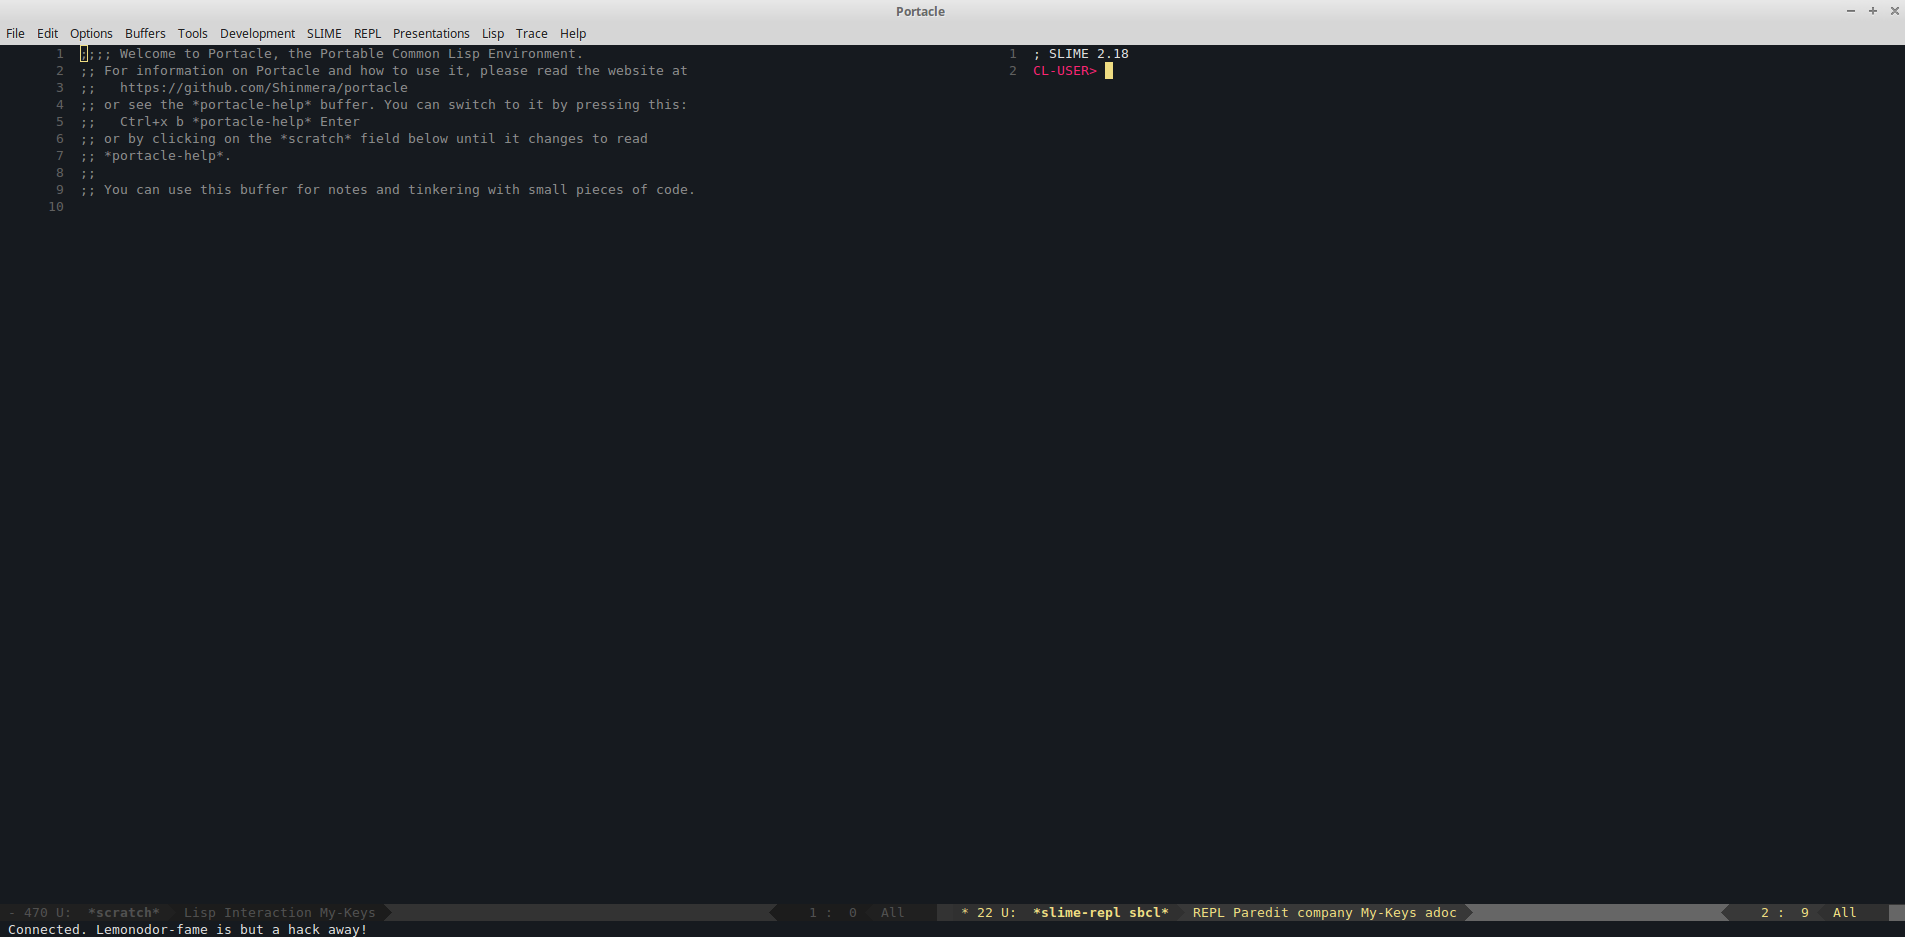This screenshot has width=1905, height=937.
Task: Place cursor at the CL-USER> prompt
Action: click(1109, 71)
